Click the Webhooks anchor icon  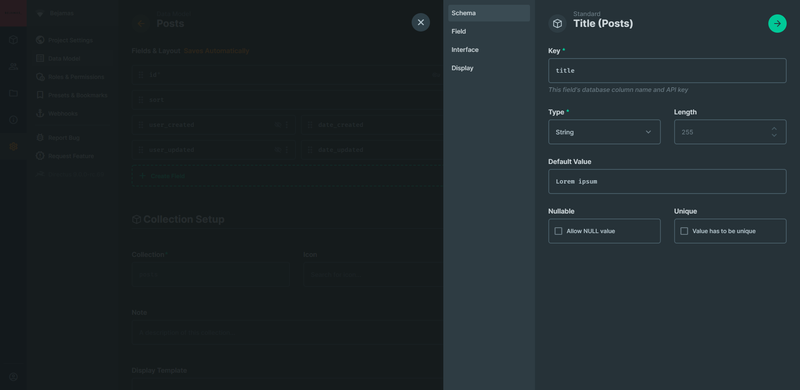pos(40,113)
